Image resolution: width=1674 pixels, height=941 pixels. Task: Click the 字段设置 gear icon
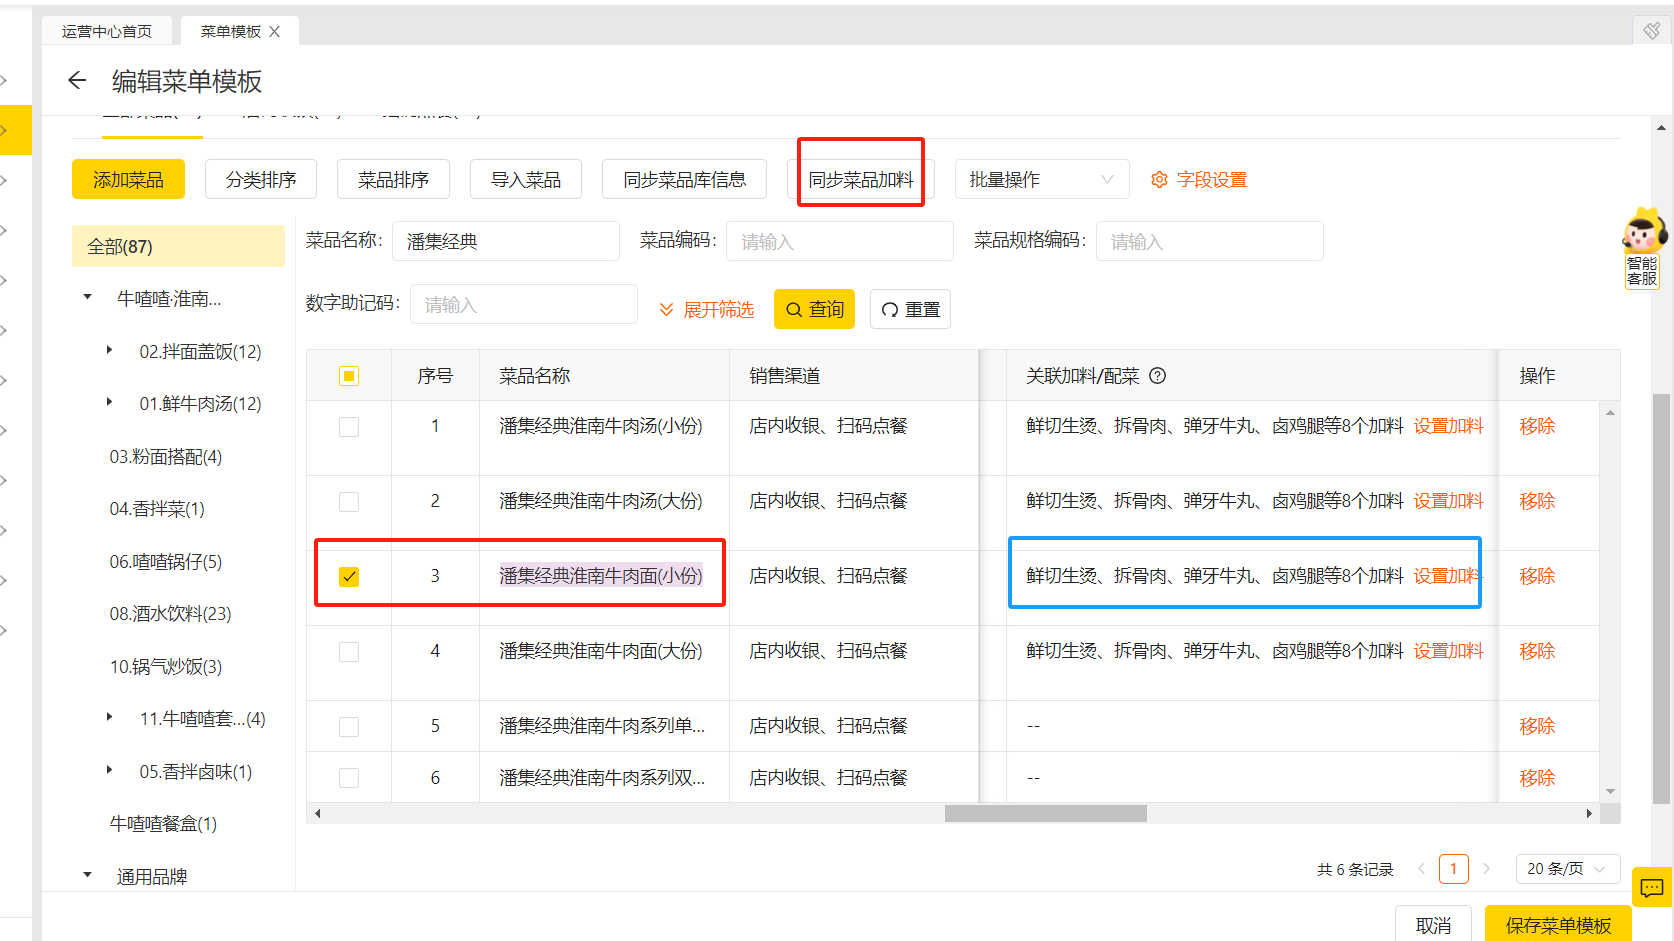[1159, 180]
